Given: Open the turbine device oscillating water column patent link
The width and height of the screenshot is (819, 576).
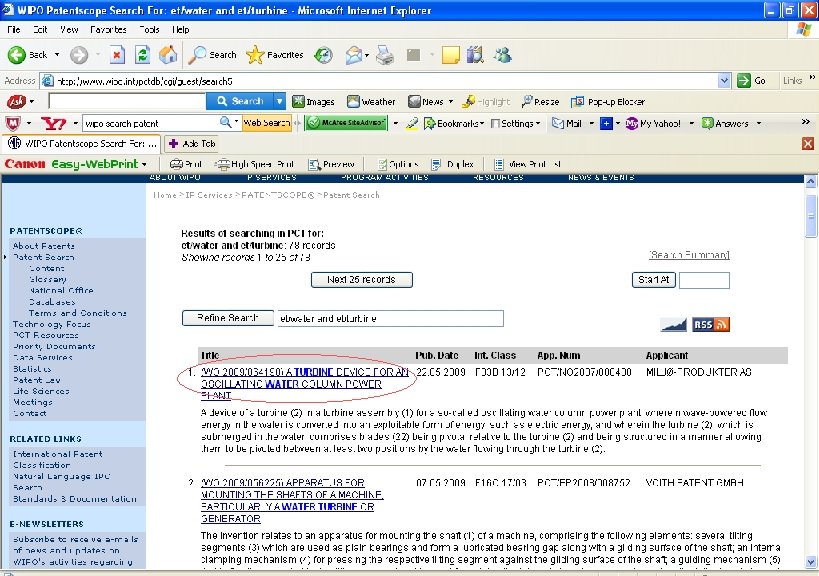Looking at the screenshot, I should [305, 384].
